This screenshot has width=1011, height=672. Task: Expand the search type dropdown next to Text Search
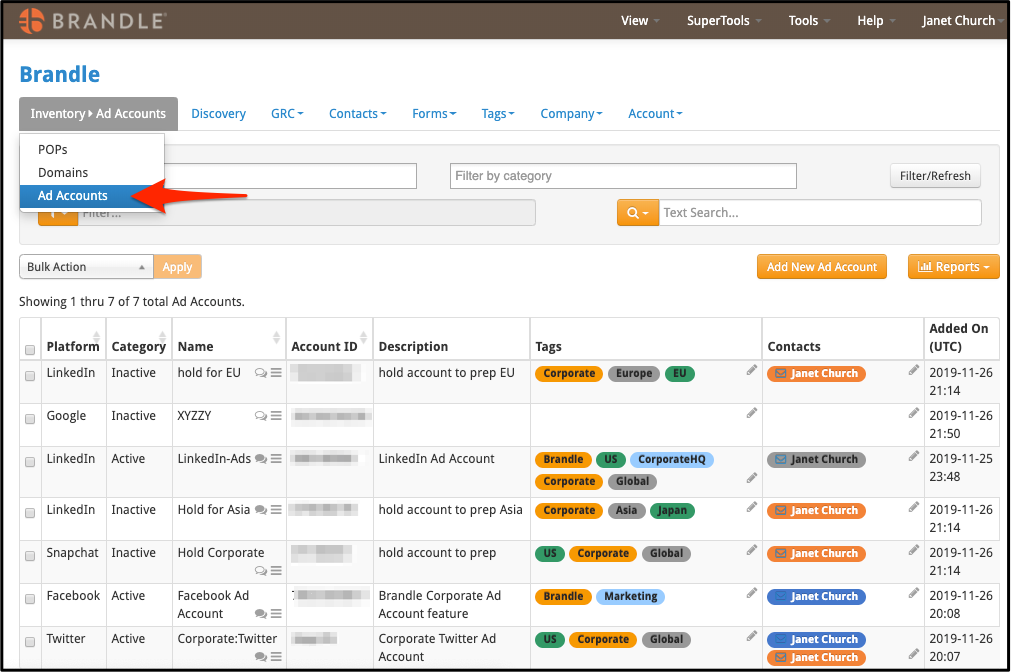(x=638, y=212)
